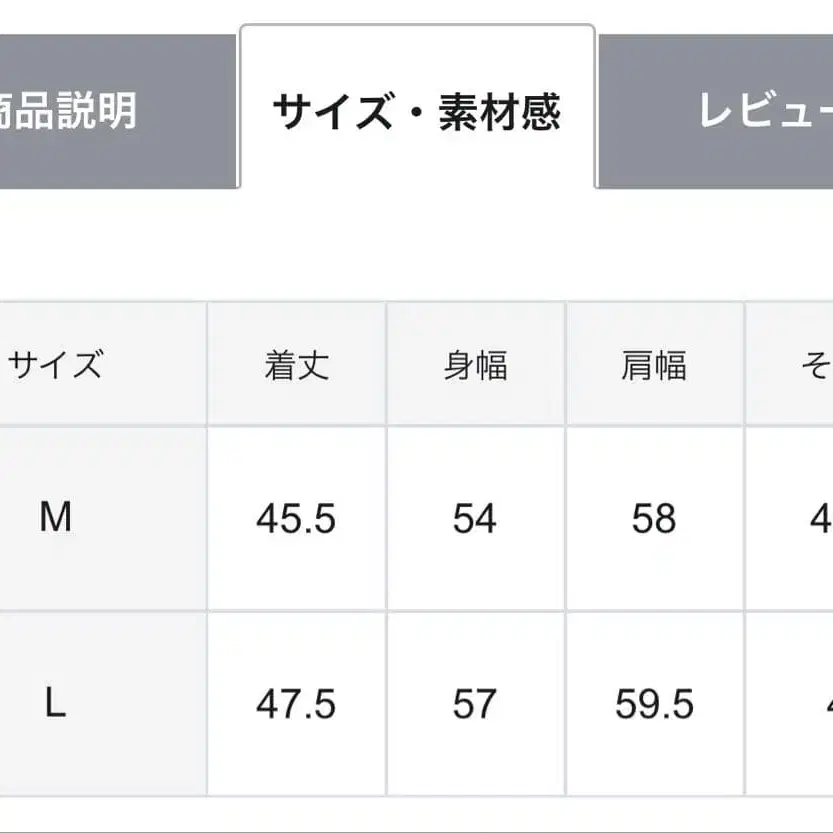Select the 身幅 column header

[x=477, y=363]
